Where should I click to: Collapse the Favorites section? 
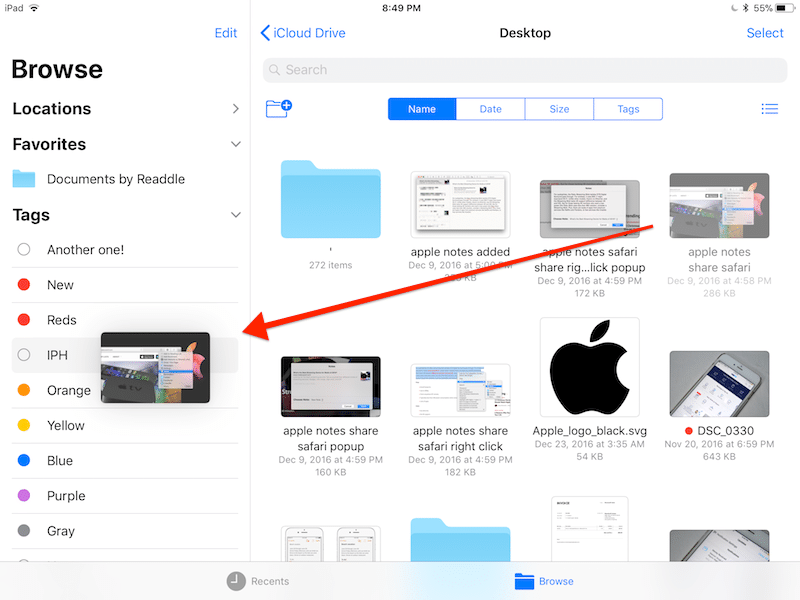click(x=235, y=144)
